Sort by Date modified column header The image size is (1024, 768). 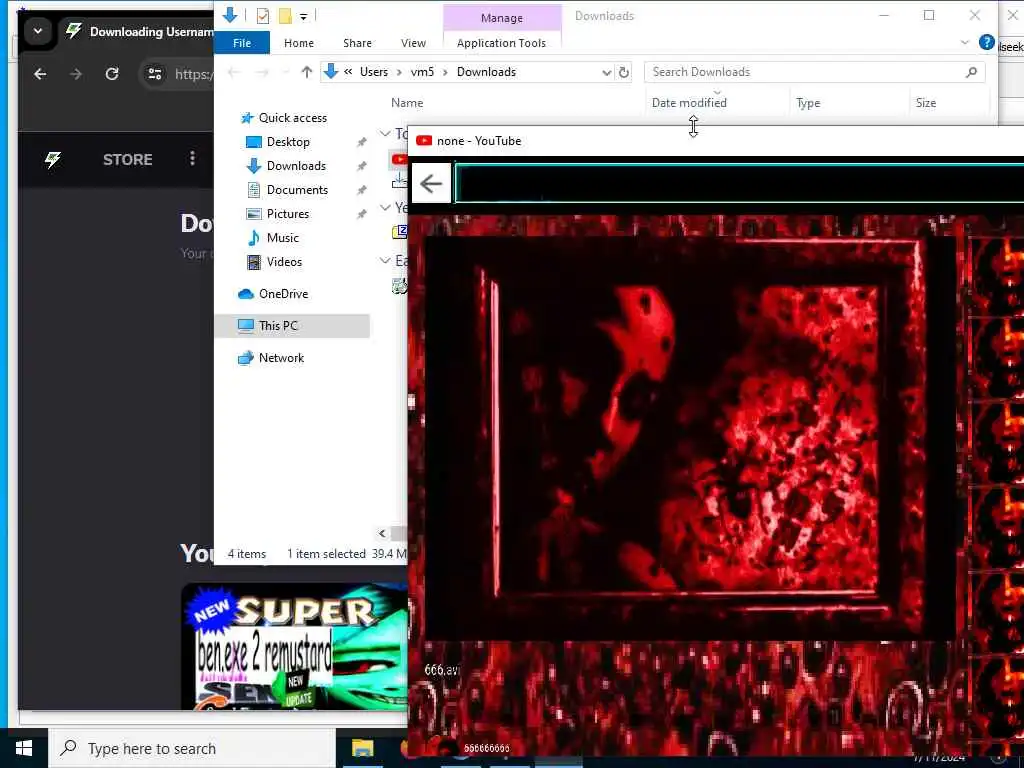click(689, 103)
